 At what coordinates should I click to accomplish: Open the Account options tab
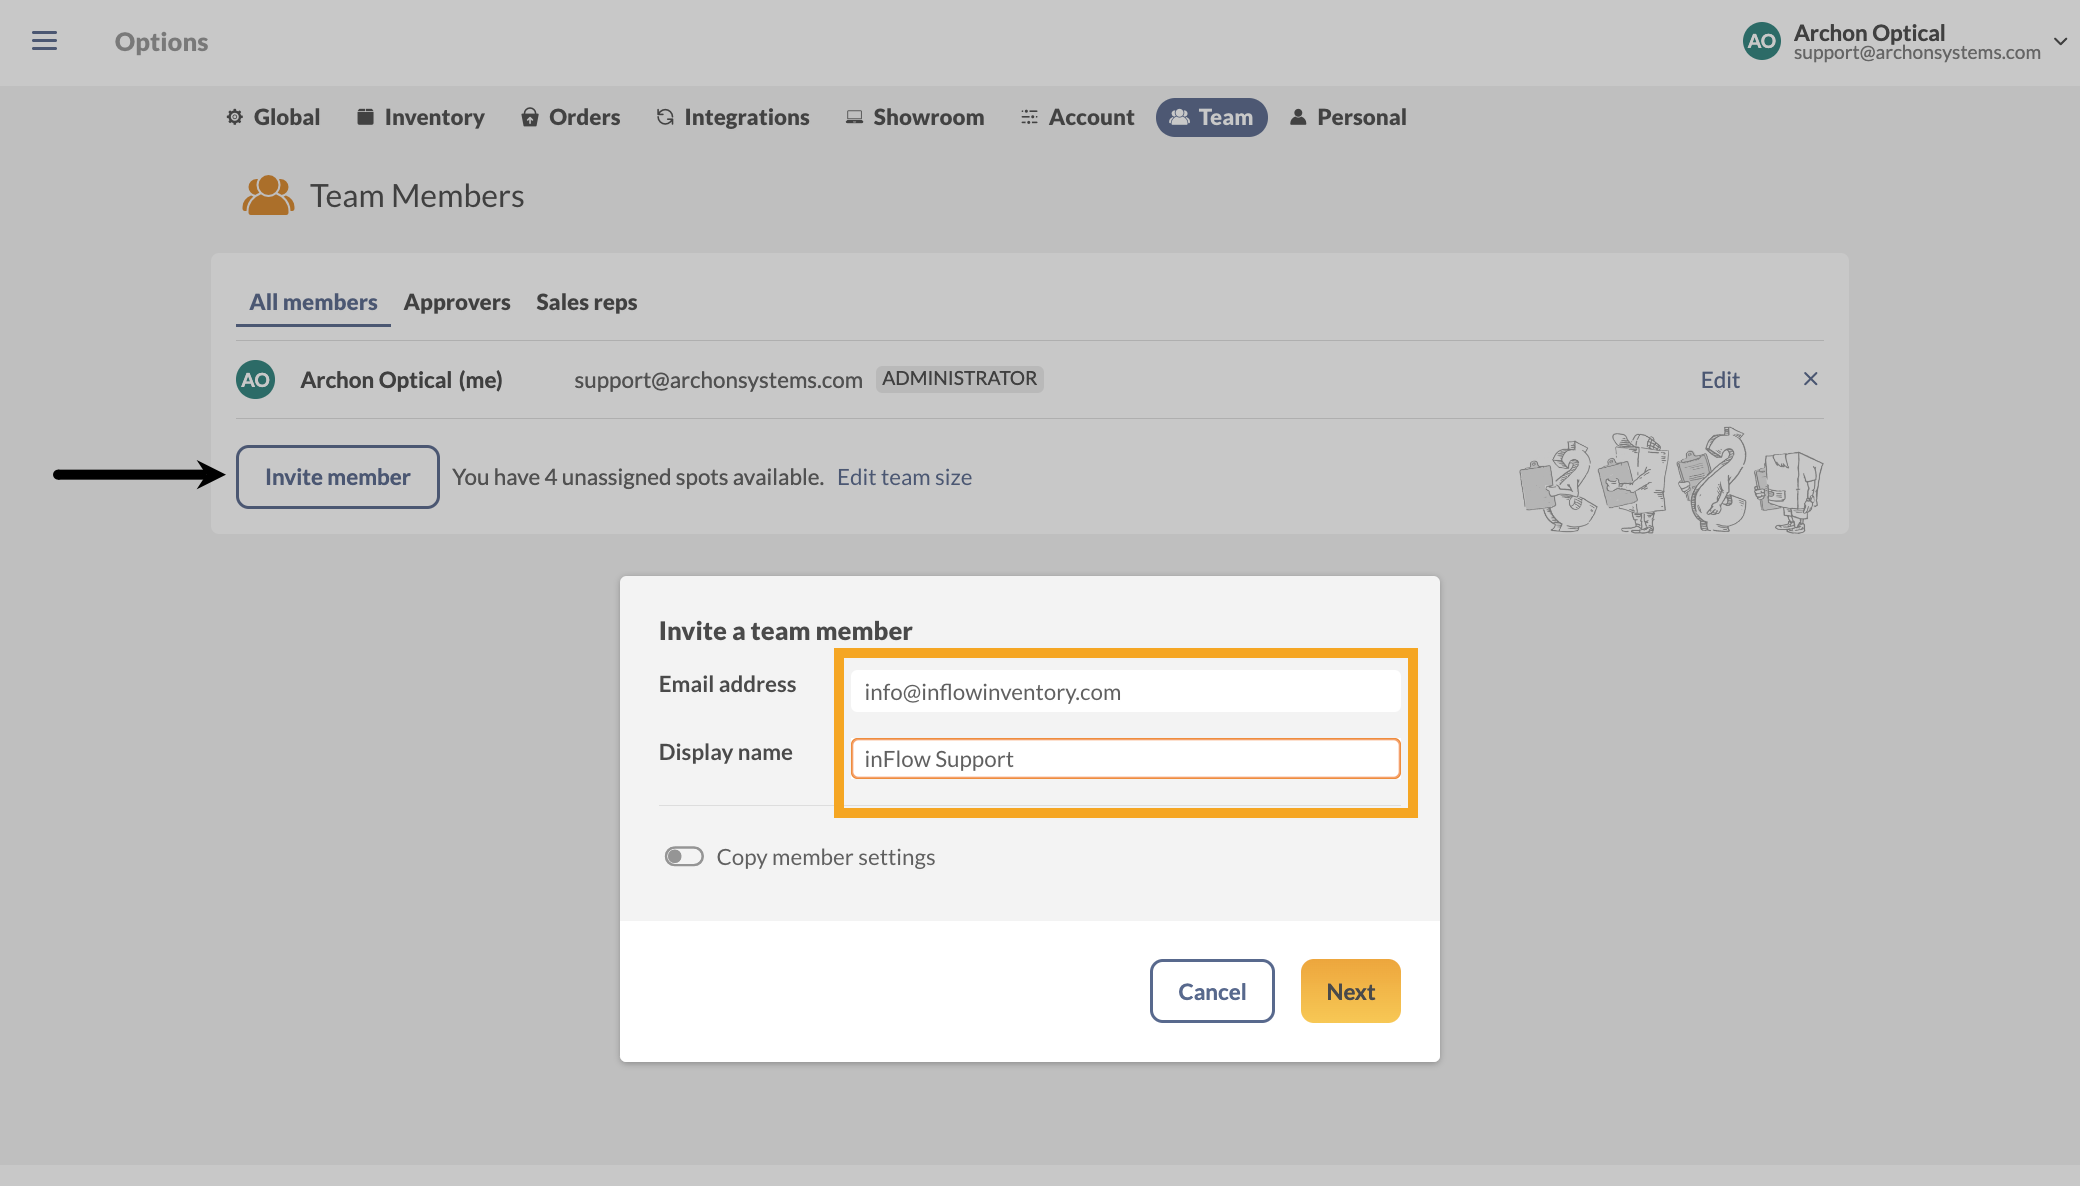1077,117
